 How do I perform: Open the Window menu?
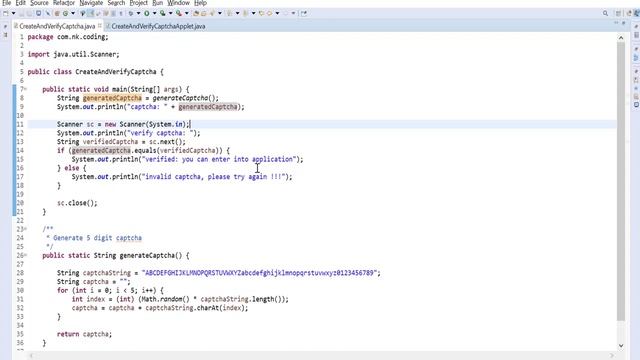tap(178, 3)
